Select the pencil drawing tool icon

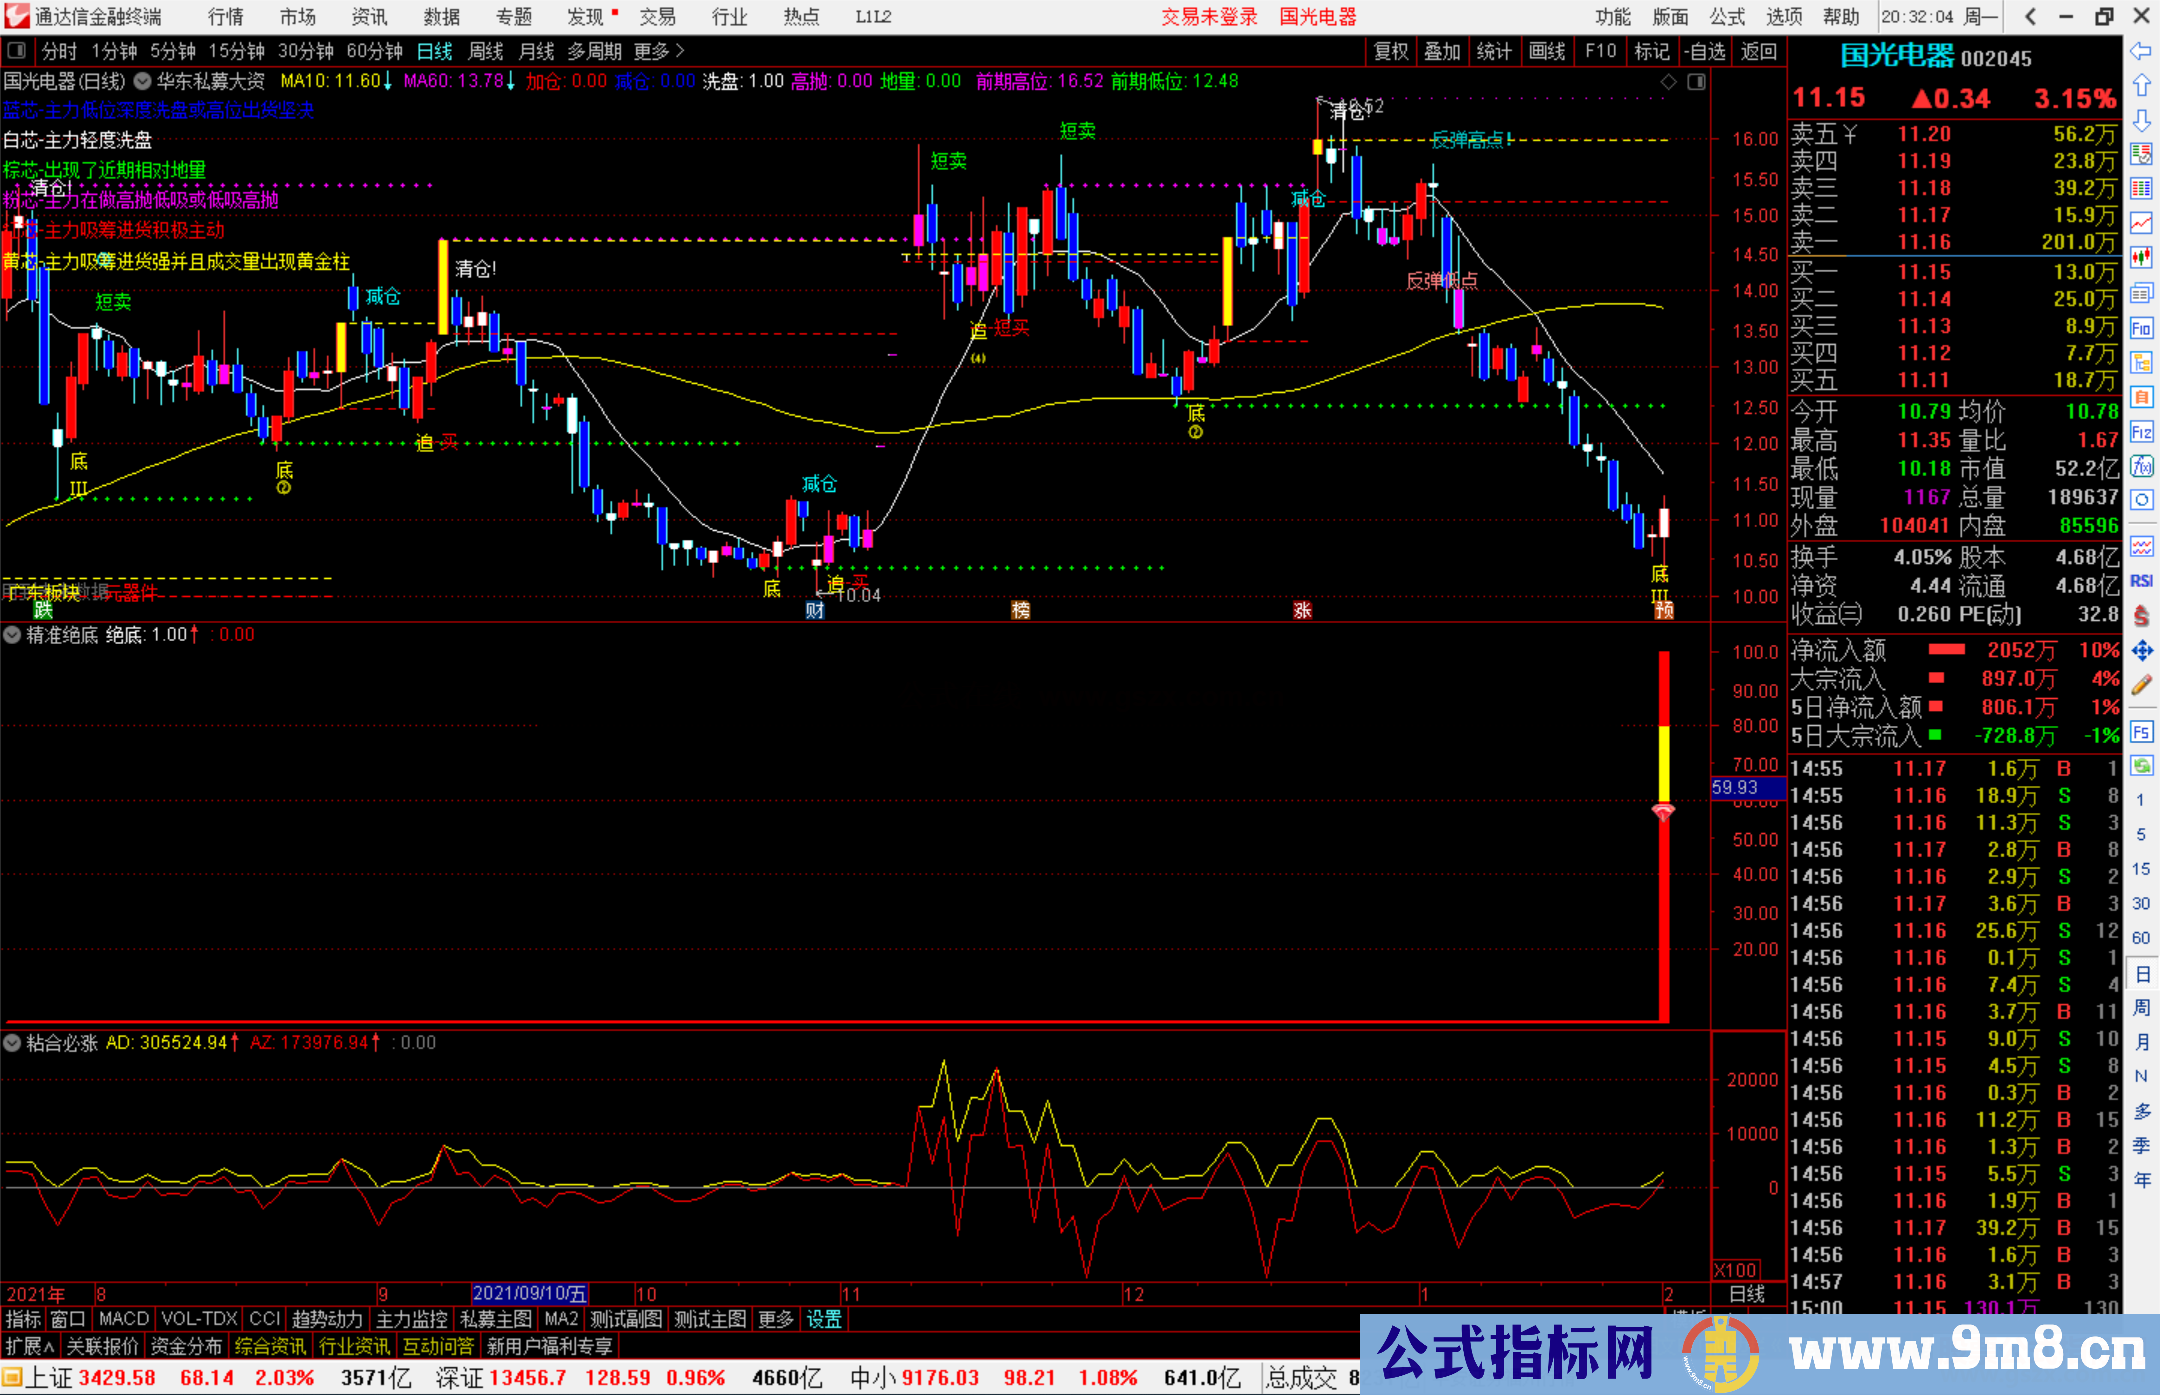[x=2141, y=686]
